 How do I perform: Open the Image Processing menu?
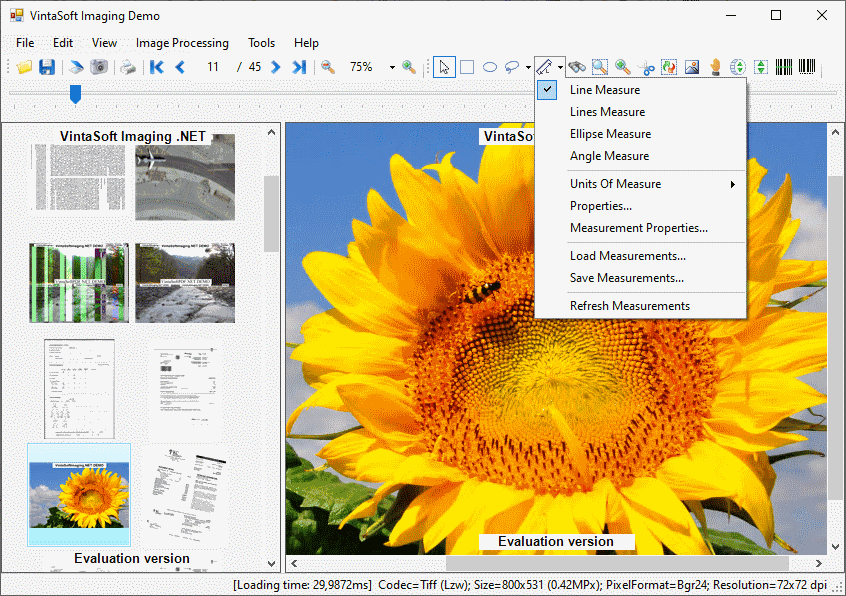[x=182, y=43]
